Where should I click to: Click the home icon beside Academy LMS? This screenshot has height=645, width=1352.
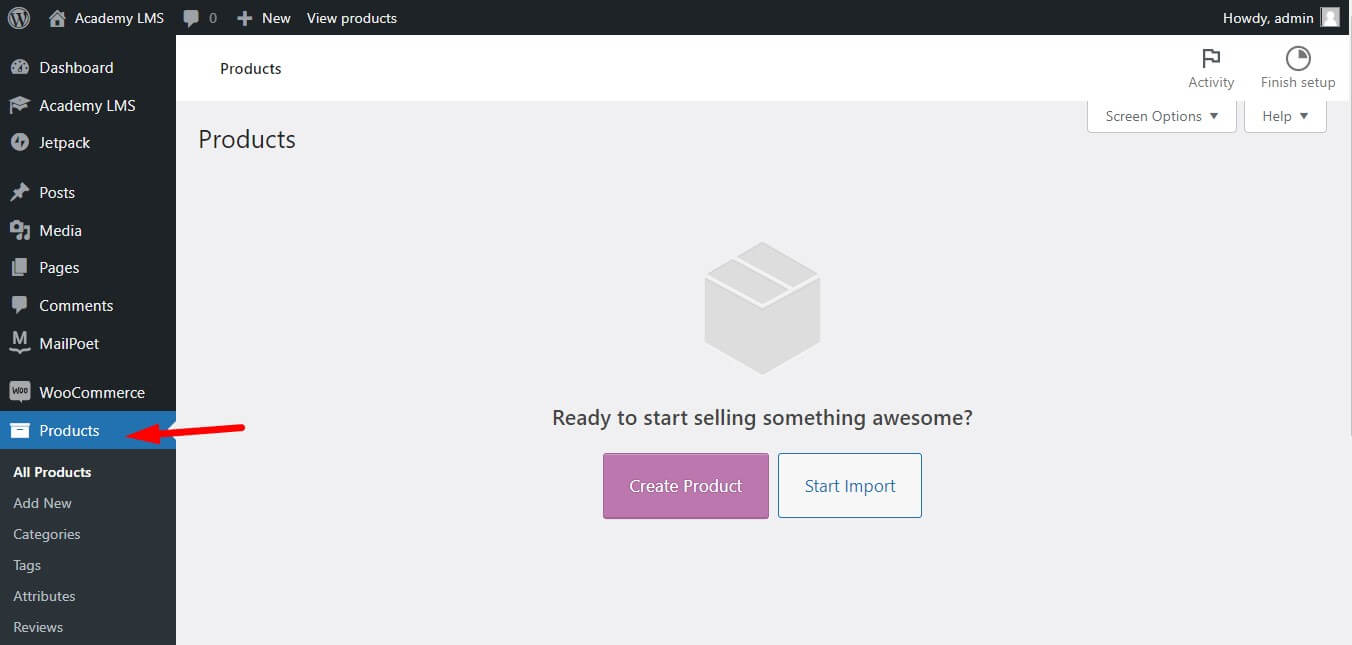click(x=57, y=18)
